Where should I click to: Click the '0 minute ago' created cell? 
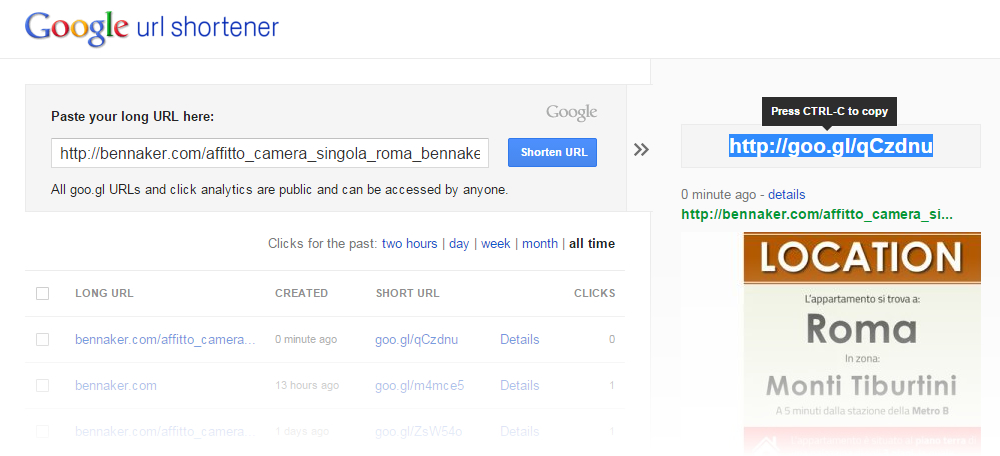(x=305, y=339)
